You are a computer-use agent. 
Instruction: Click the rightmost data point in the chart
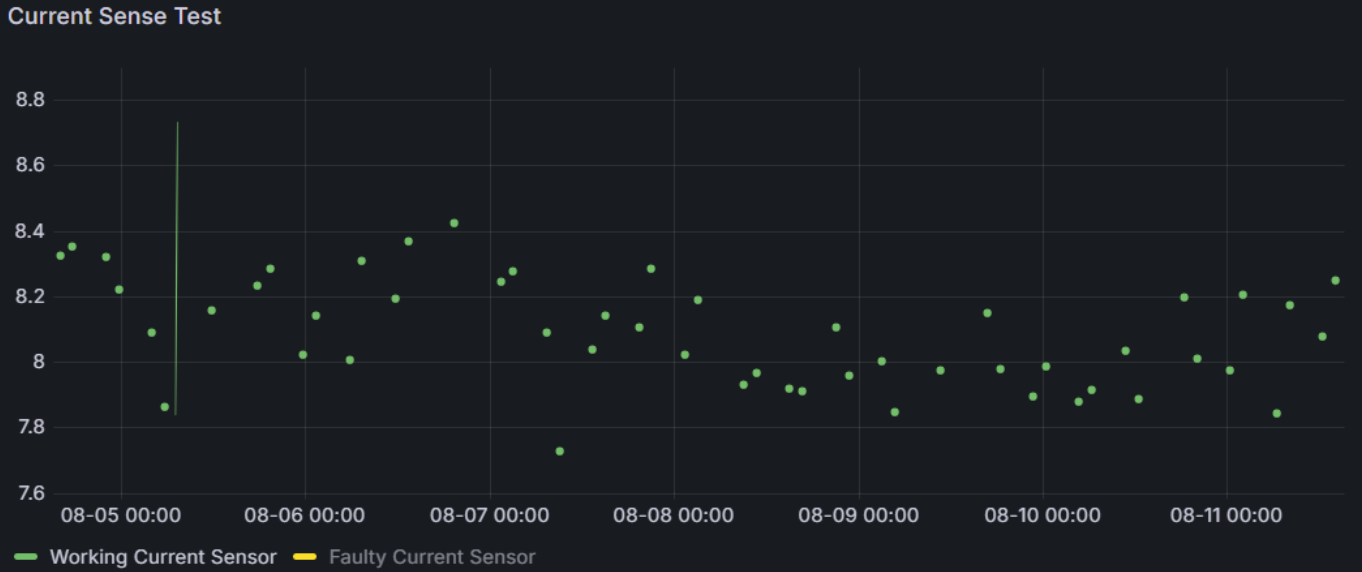click(x=1335, y=280)
